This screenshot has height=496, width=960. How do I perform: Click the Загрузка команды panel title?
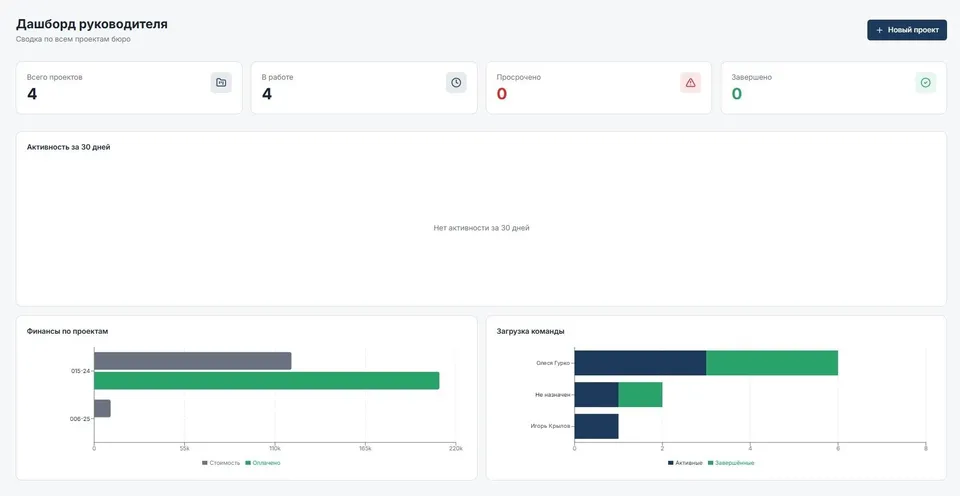tap(530, 331)
